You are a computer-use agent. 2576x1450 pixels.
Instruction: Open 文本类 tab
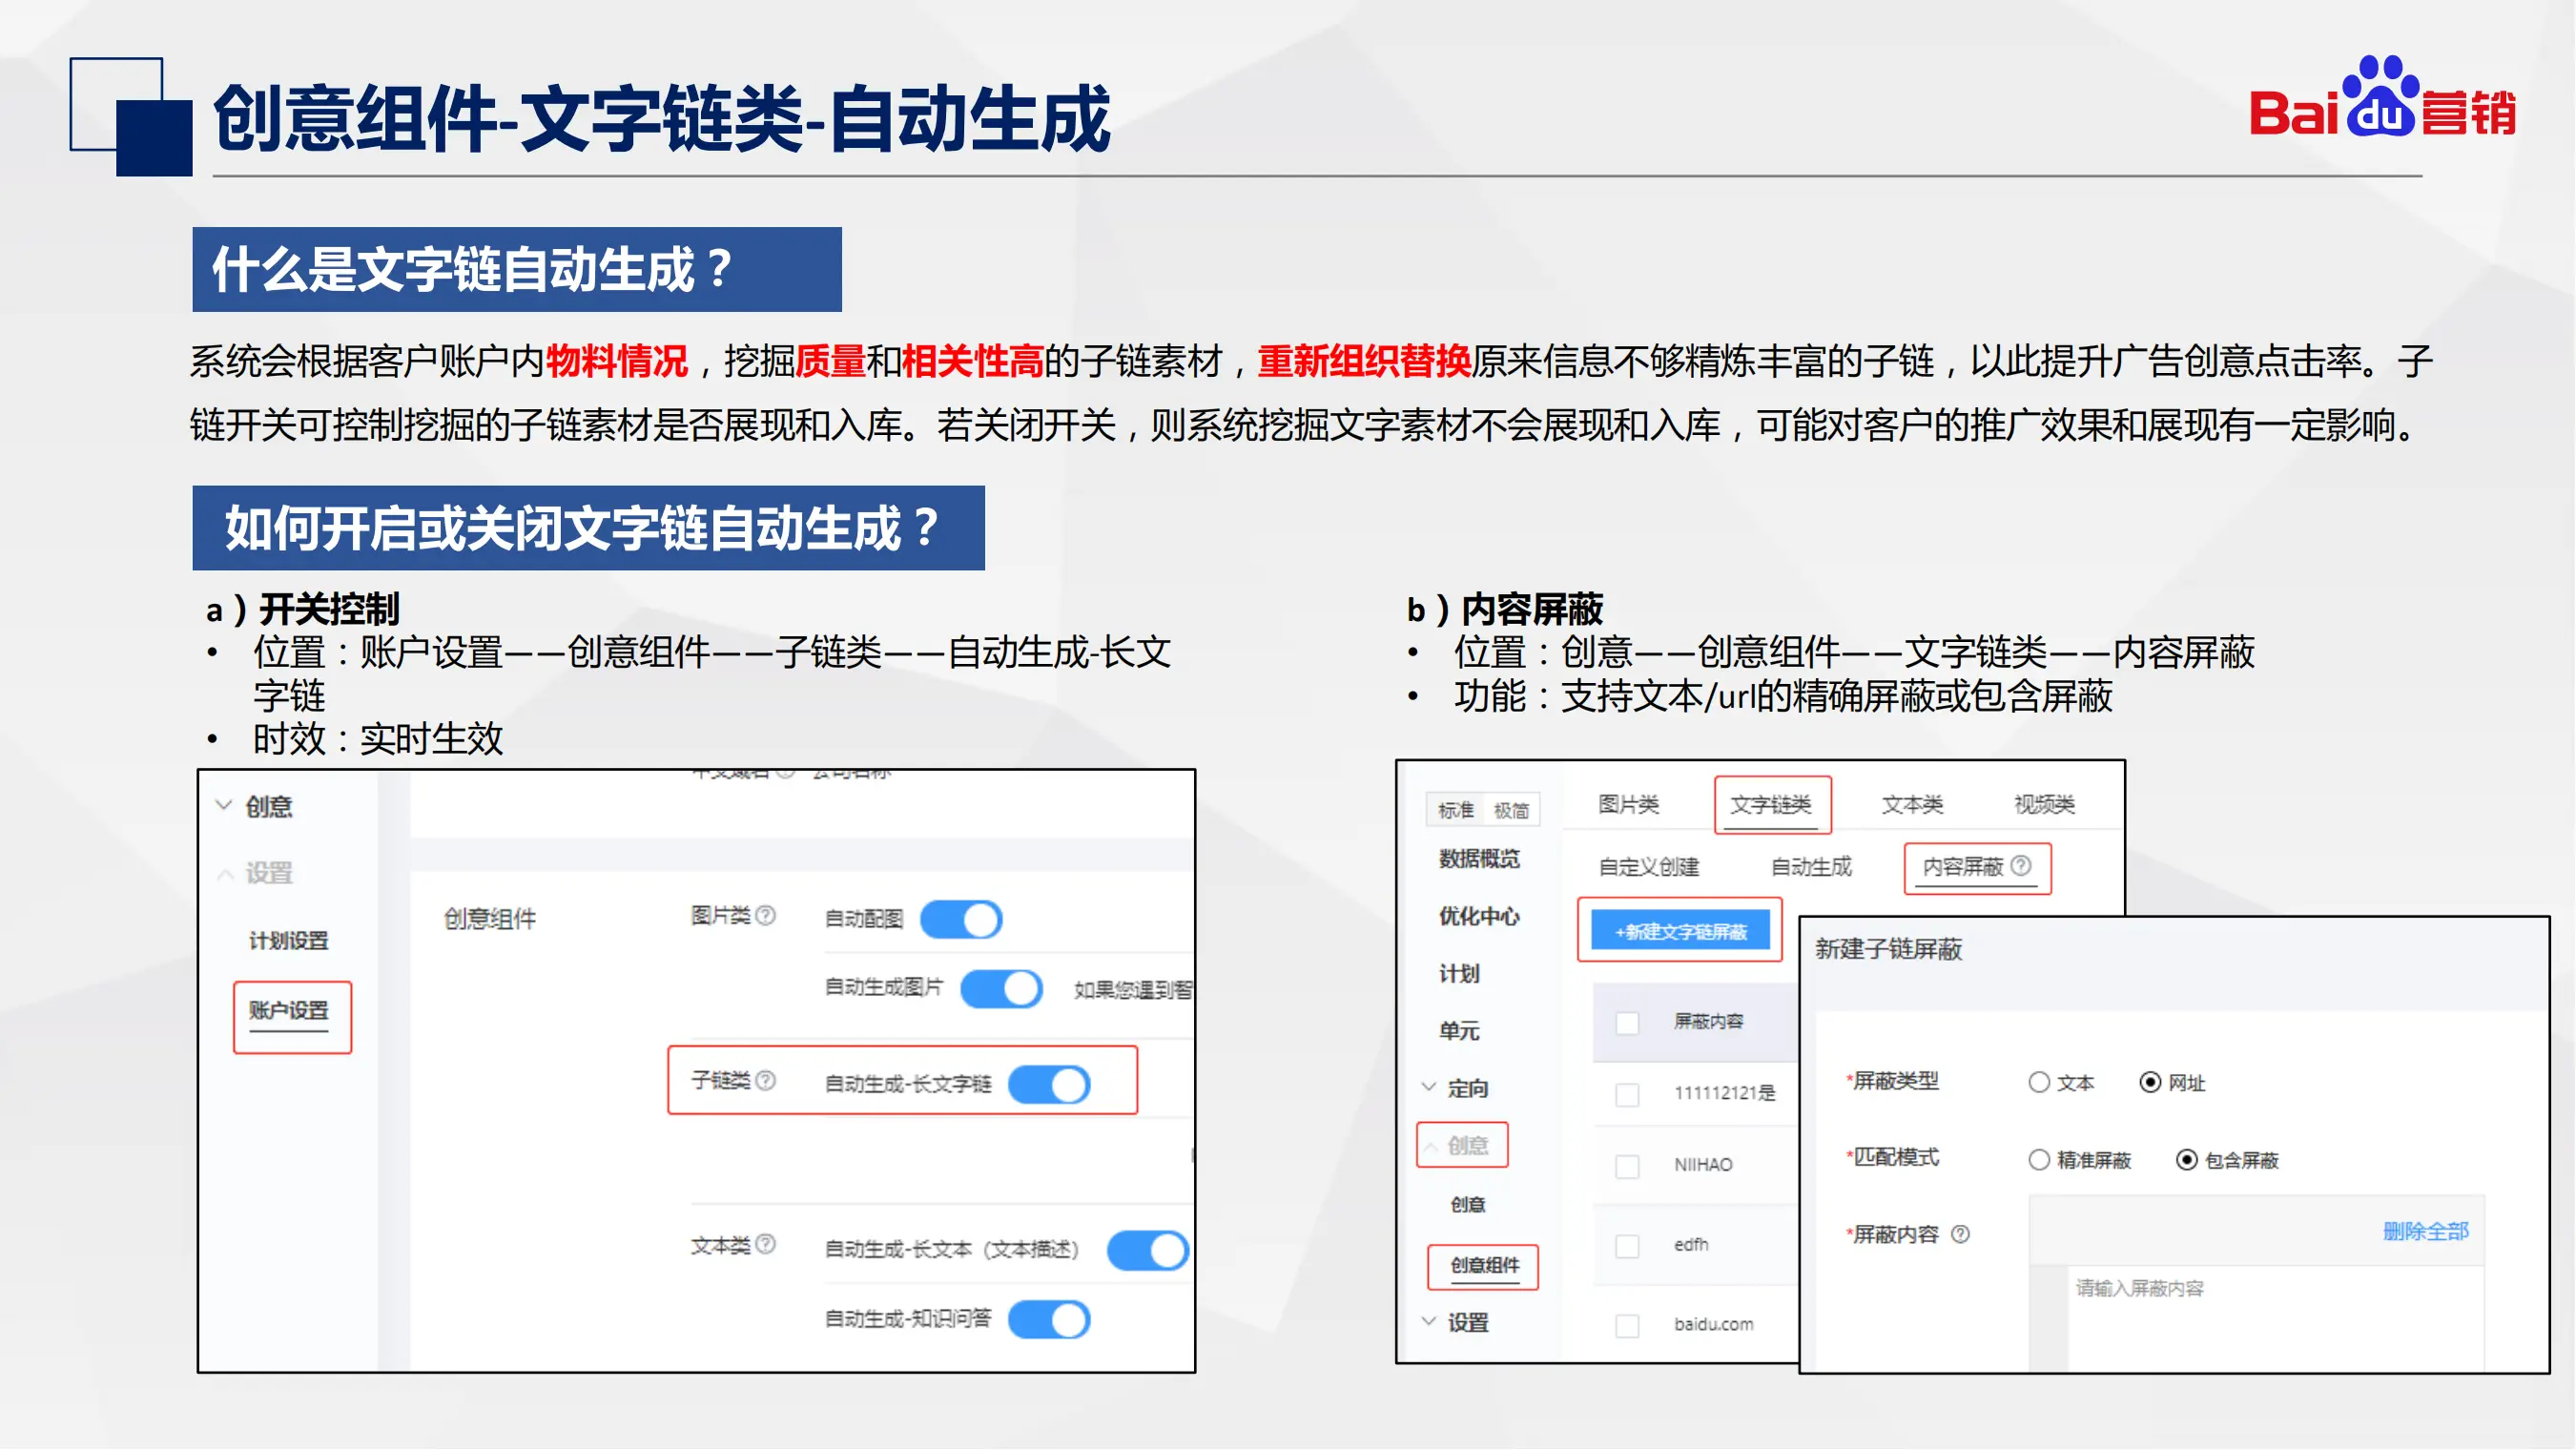pyautogui.click(x=1913, y=805)
